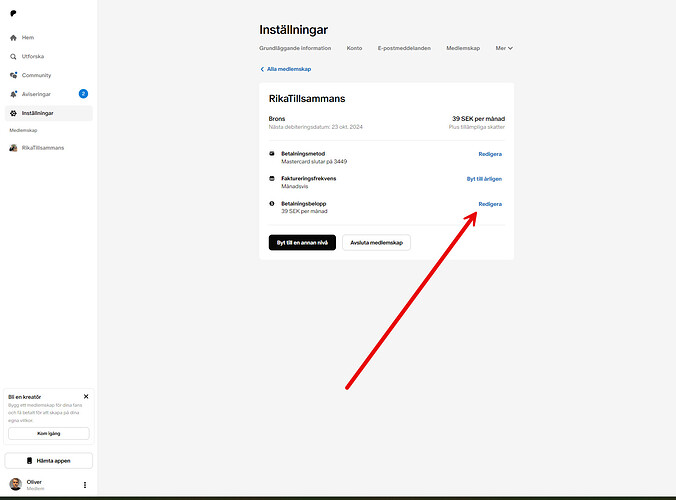Close the Bli en kreatör card
The width and height of the screenshot is (676, 500).
point(86,396)
